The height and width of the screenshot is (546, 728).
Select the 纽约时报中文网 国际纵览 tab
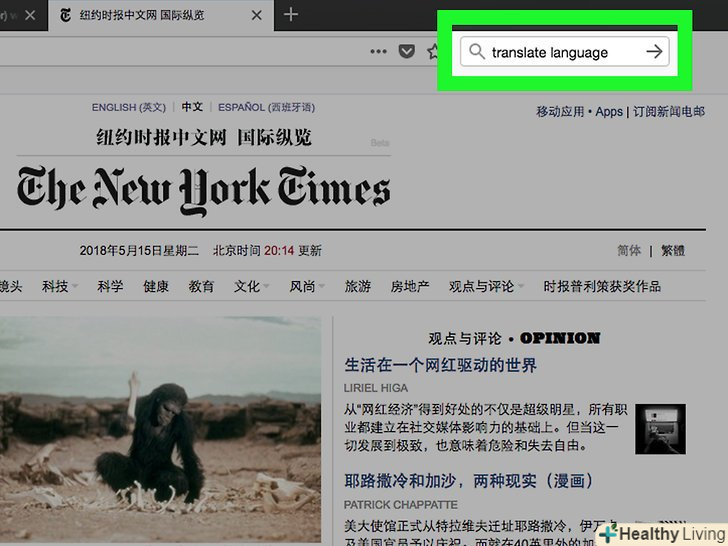[x=161, y=16]
